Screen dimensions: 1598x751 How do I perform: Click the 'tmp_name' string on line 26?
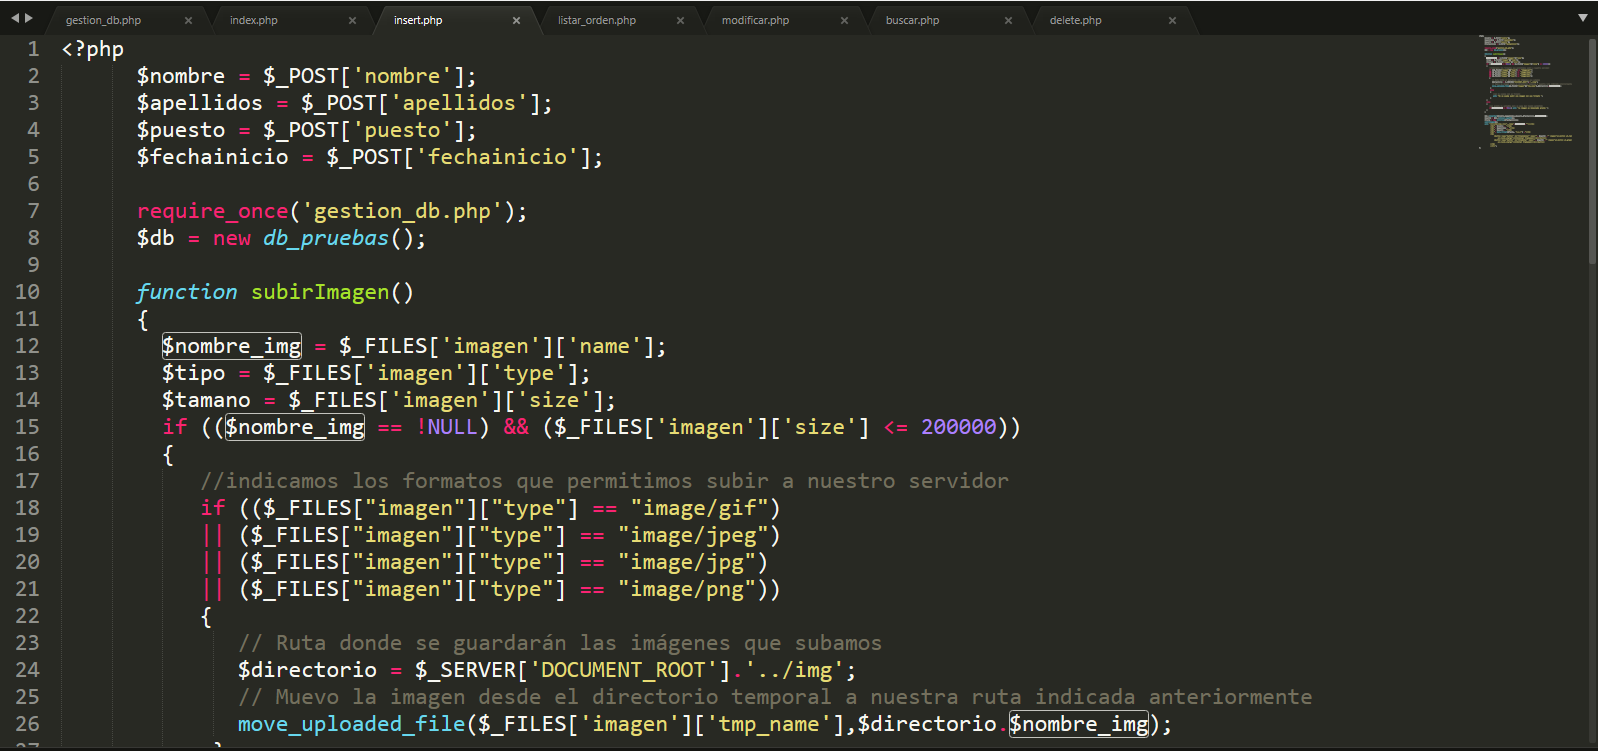[775, 724]
